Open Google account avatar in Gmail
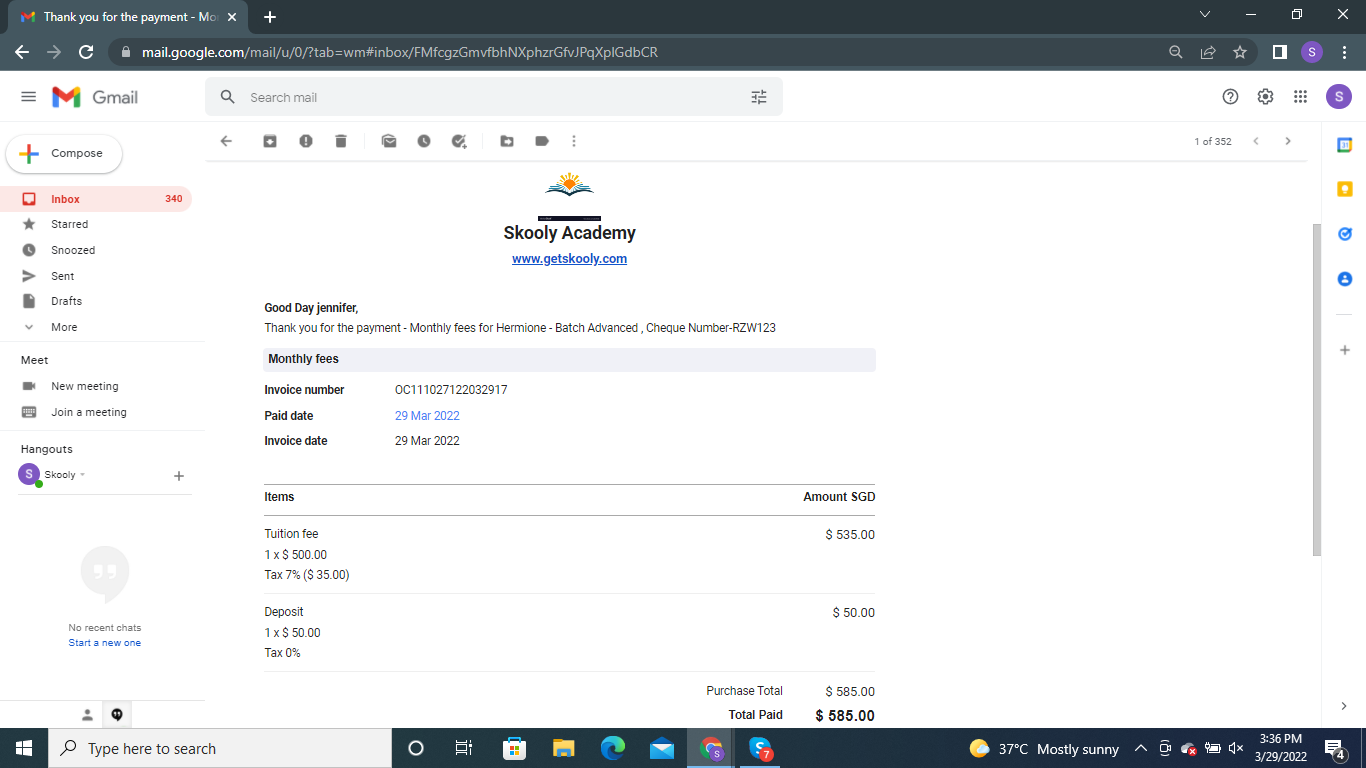Screen dimensions: 1366x768 click(x=1339, y=97)
